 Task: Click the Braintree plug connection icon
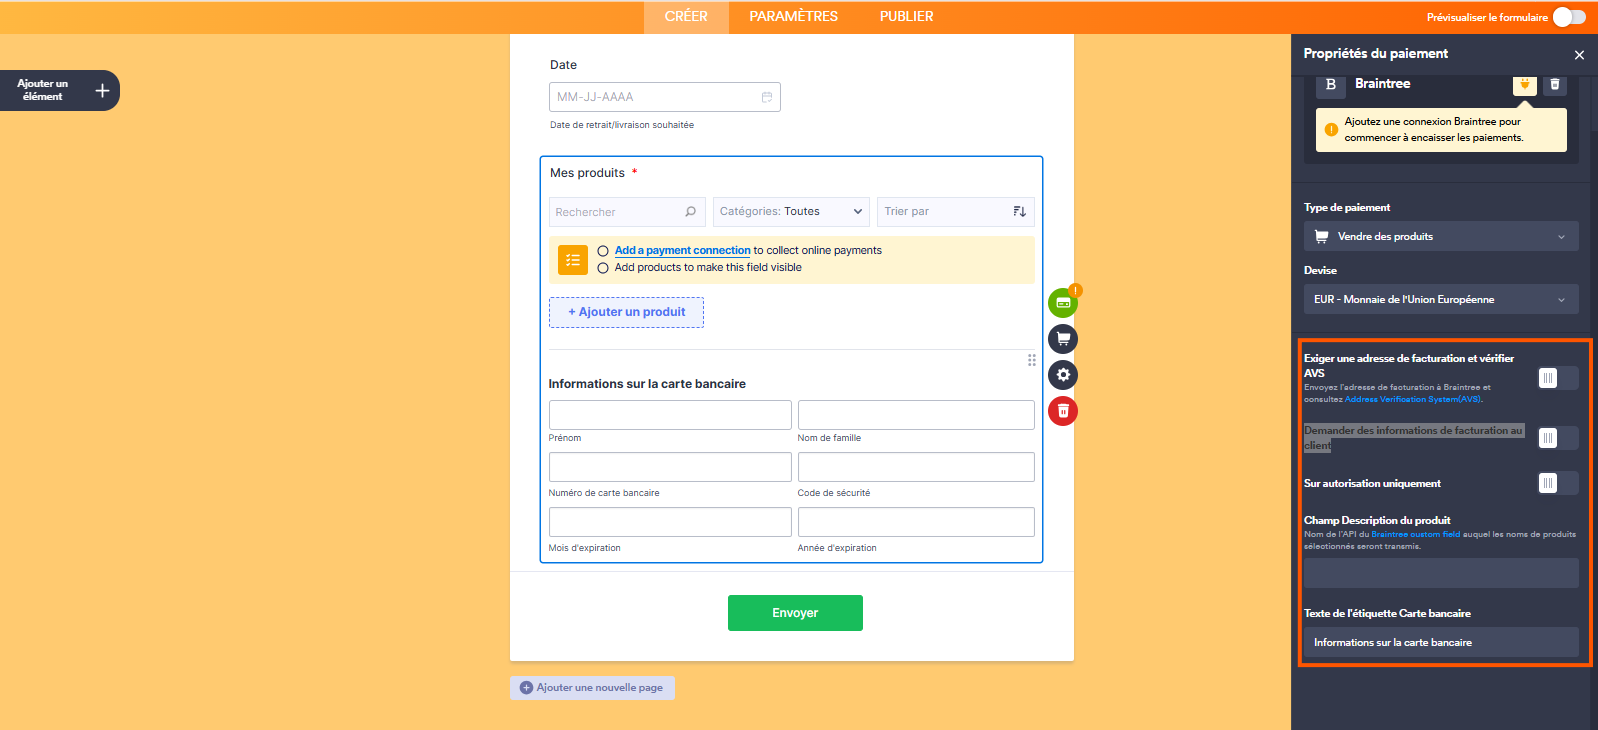(1524, 85)
